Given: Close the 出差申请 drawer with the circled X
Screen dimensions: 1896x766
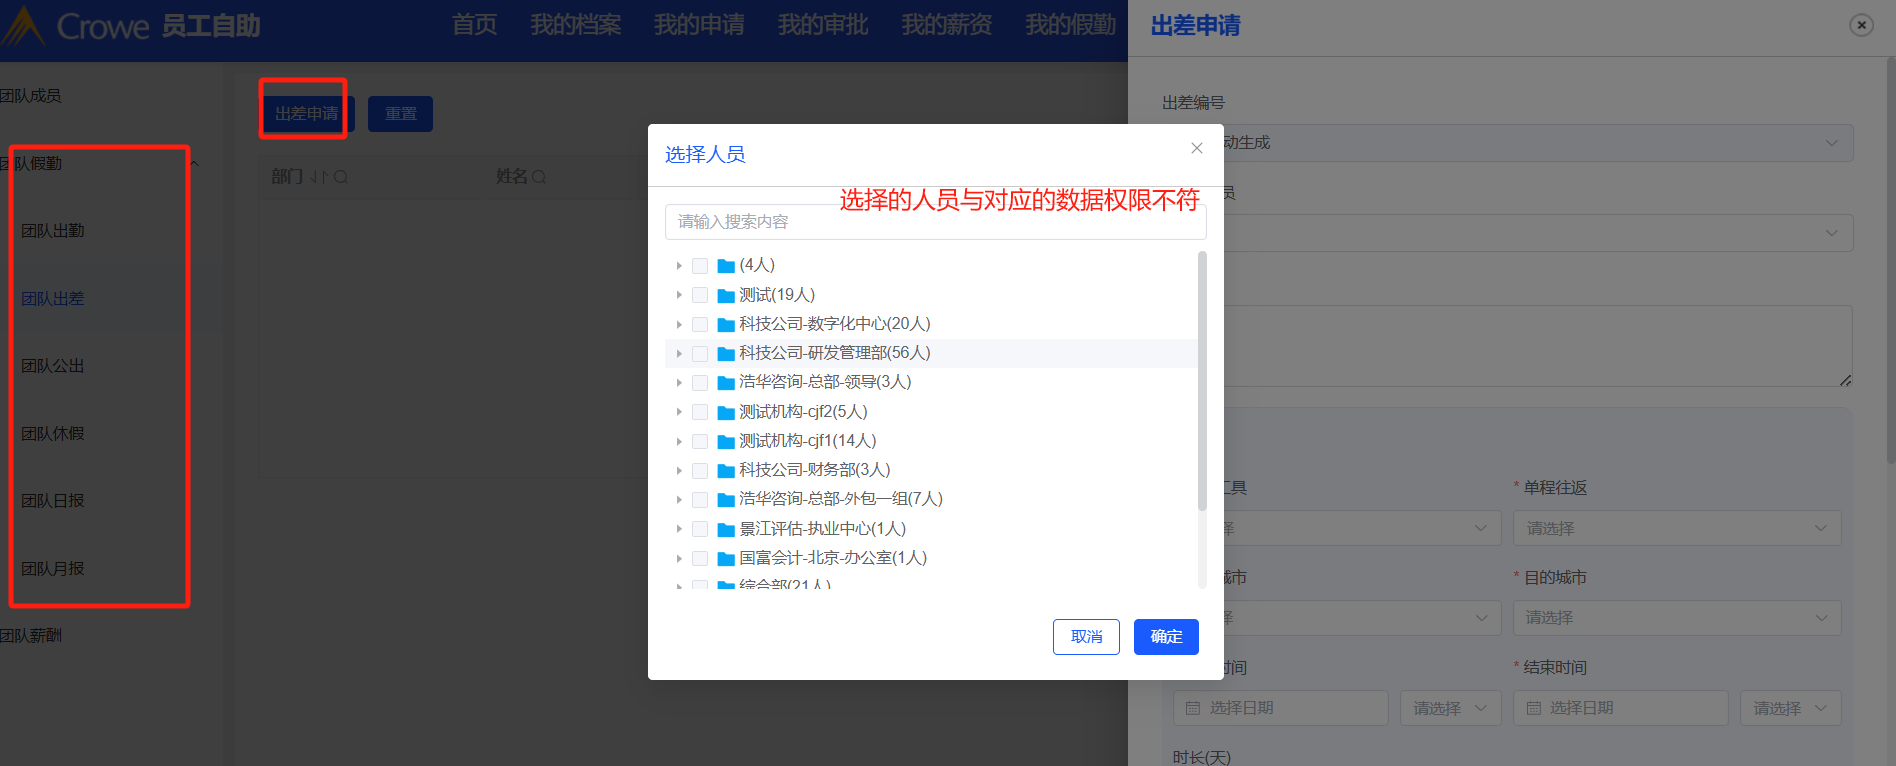Looking at the screenshot, I should click(x=1861, y=25).
